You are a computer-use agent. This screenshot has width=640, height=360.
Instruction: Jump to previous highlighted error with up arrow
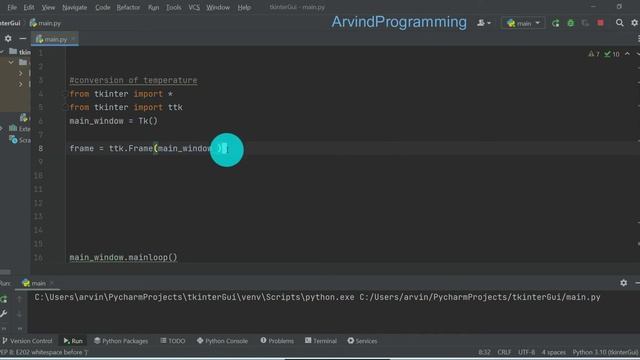tap(627, 54)
